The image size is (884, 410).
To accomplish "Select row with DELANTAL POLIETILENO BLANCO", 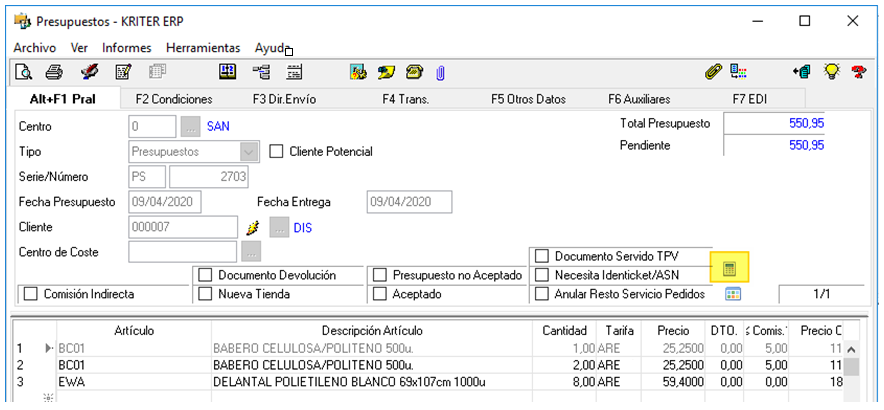I will (x=350, y=381).
